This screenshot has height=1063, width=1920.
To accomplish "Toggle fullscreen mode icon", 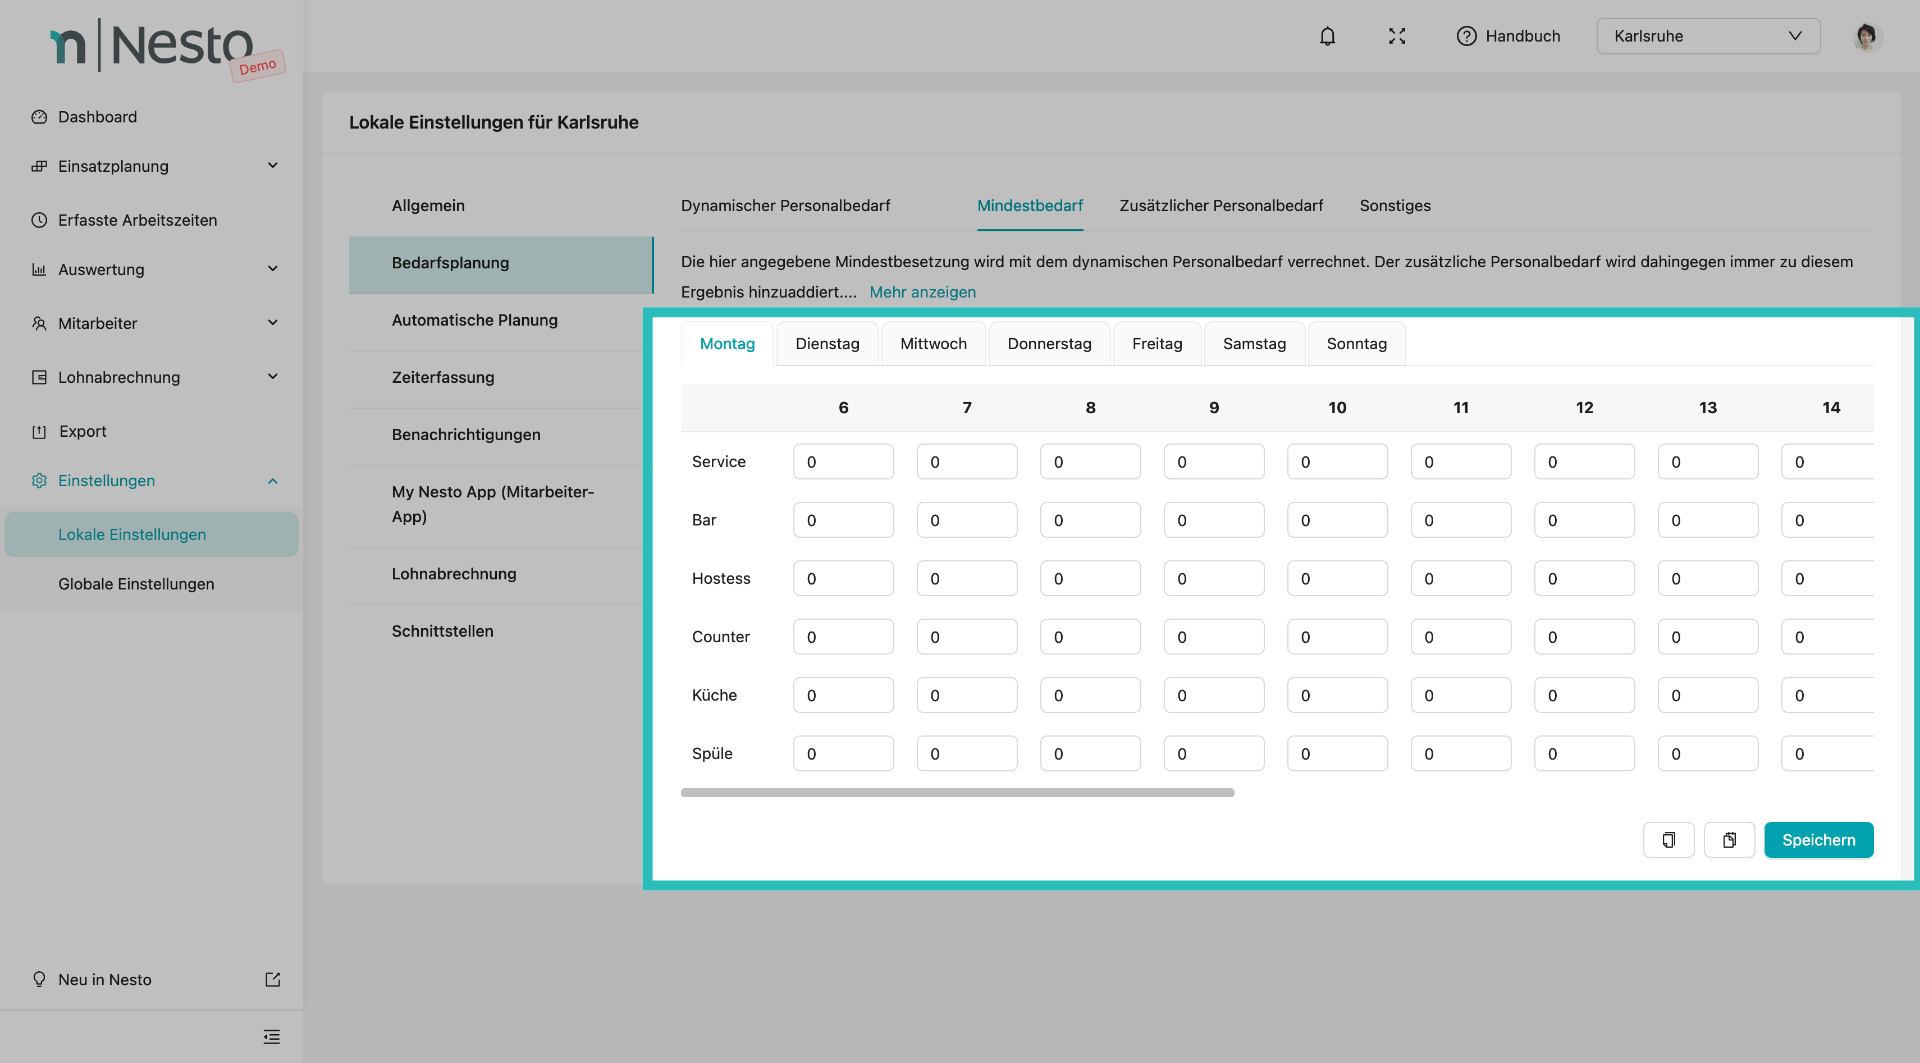I will 1397,36.
